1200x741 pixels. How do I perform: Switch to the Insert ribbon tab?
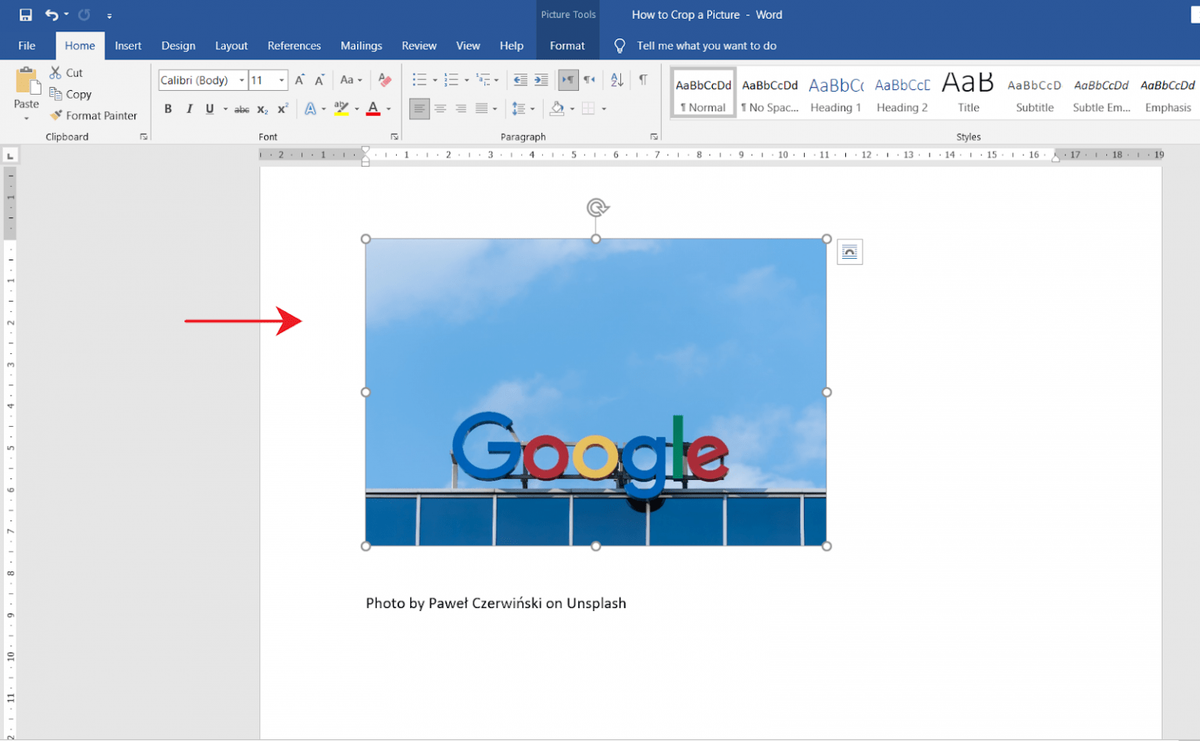tap(128, 46)
